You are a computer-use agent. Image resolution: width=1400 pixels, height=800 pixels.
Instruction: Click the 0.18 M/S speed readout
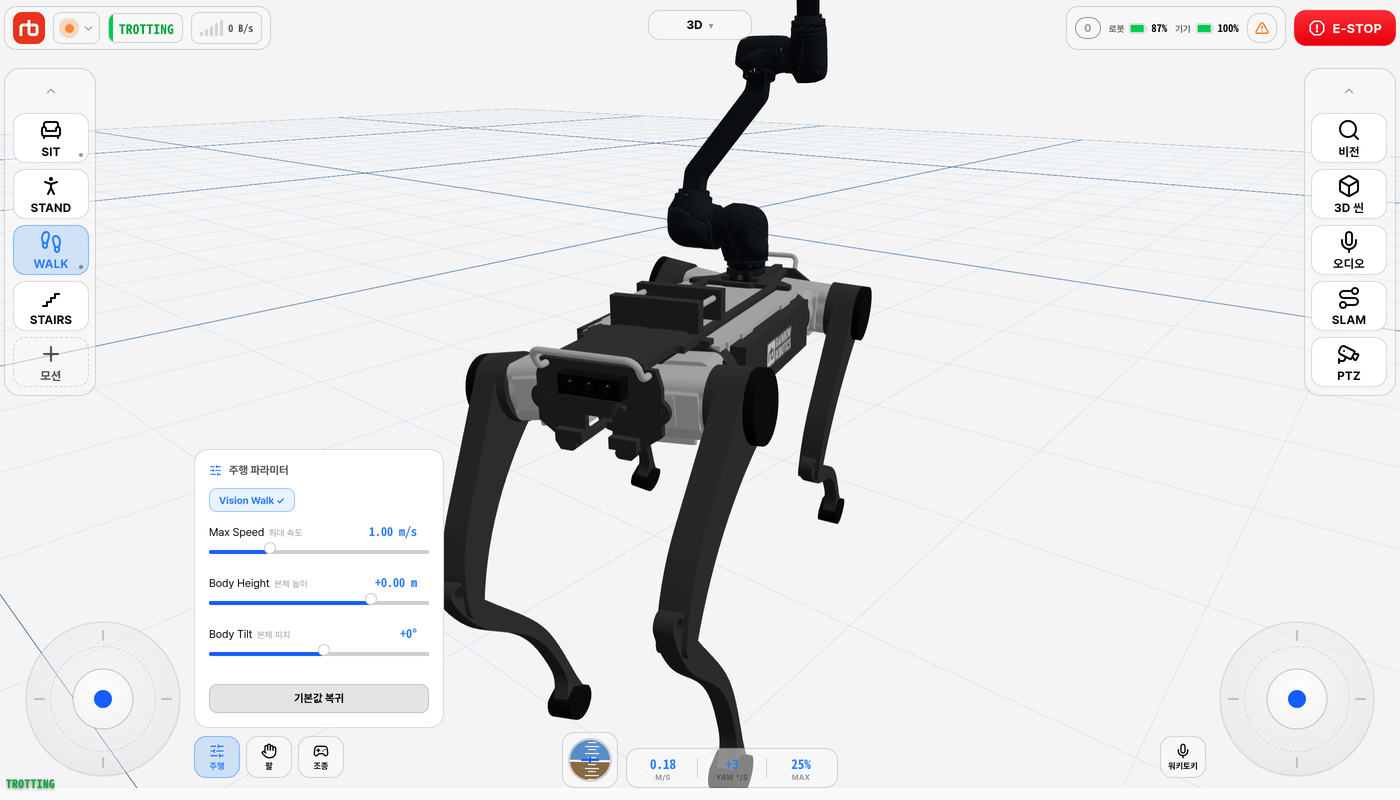tap(663, 768)
